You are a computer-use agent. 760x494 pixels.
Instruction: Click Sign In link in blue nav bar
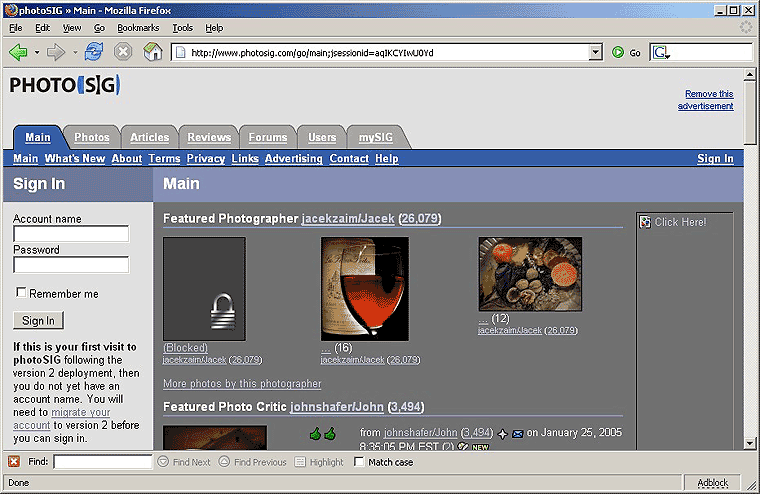(x=715, y=159)
